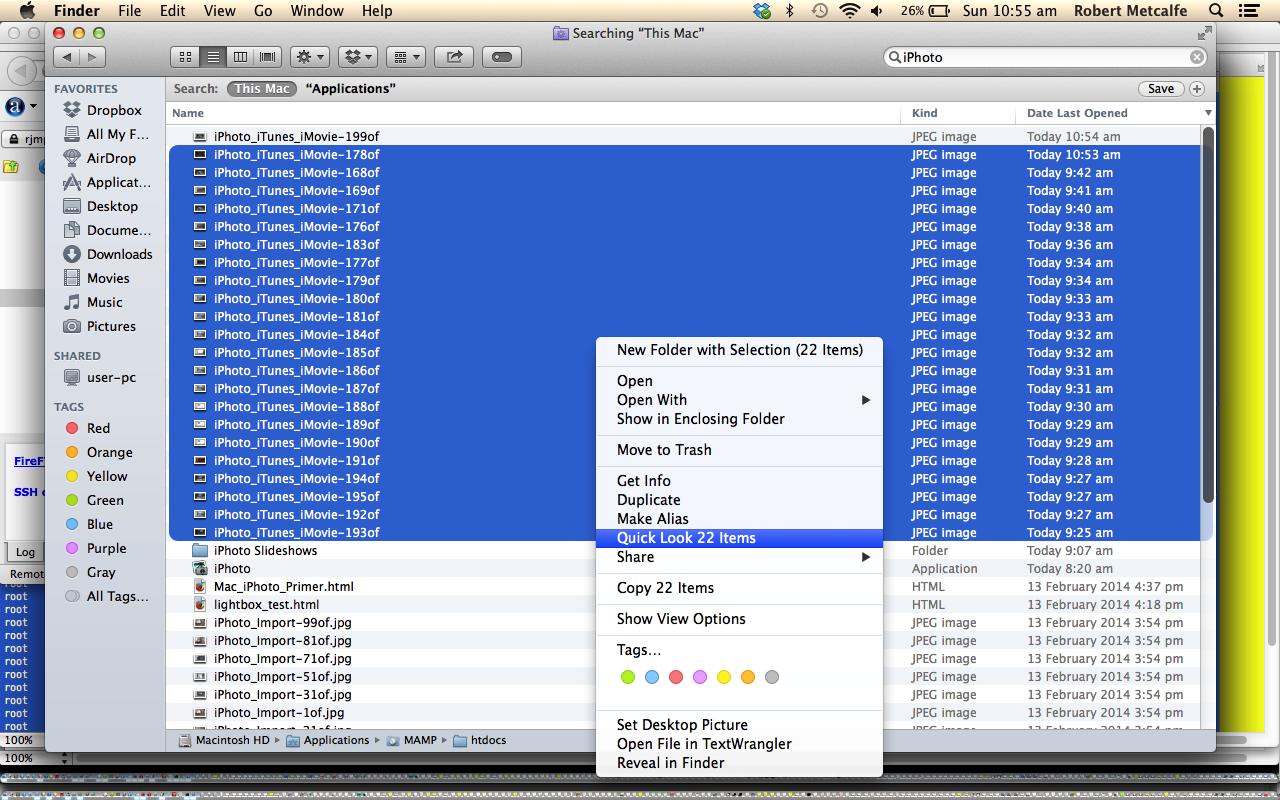Filter by Yellow tag in sidebar

pos(97,476)
